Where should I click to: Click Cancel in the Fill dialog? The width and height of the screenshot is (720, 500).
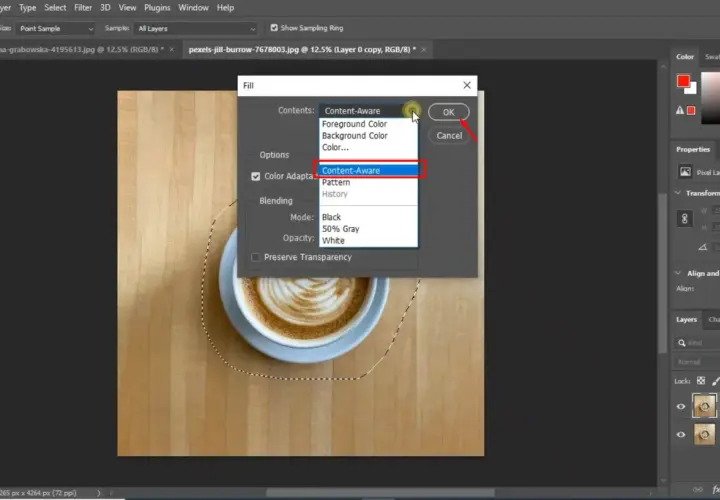[449, 135]
